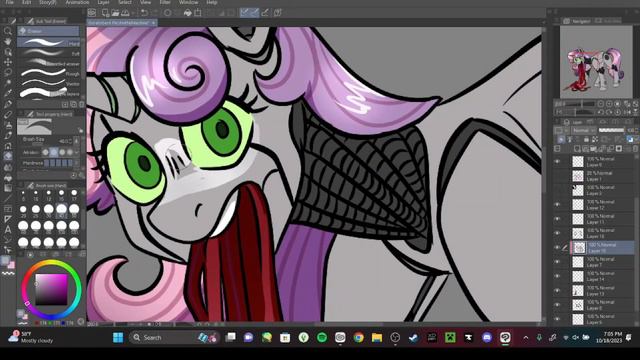The image size is (640, 360).
Task: Toggle visibility of Layer 13
Action: [557, 290]
